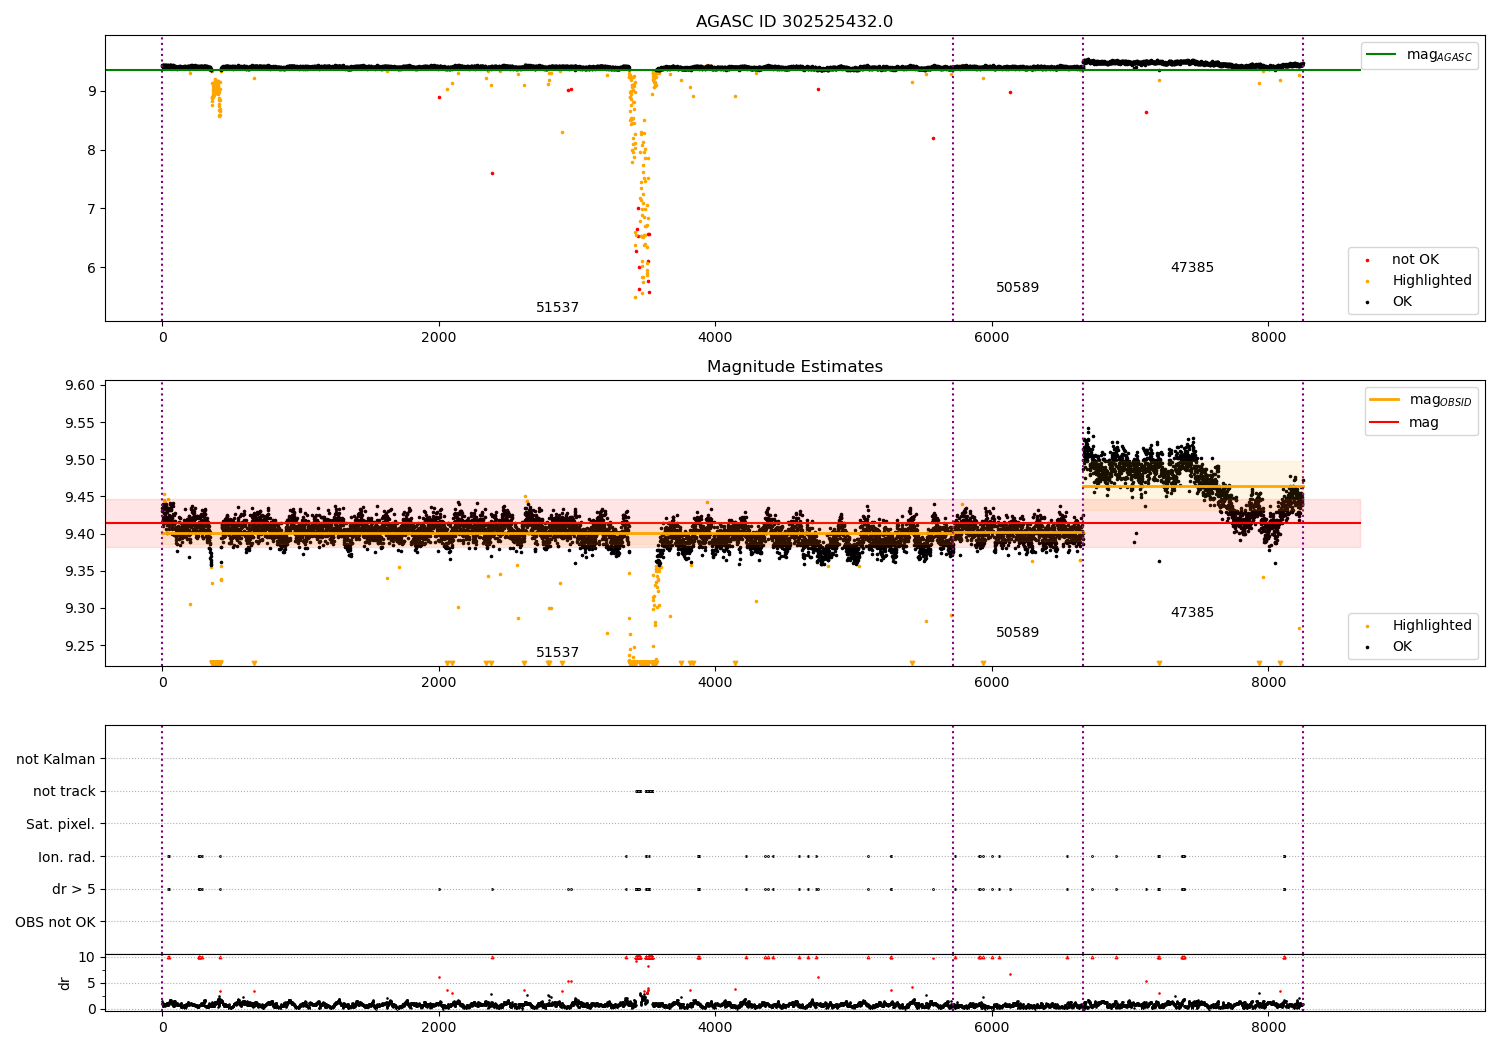Click the 'dr' axis label of bottom plot

[x=65, y=983]
